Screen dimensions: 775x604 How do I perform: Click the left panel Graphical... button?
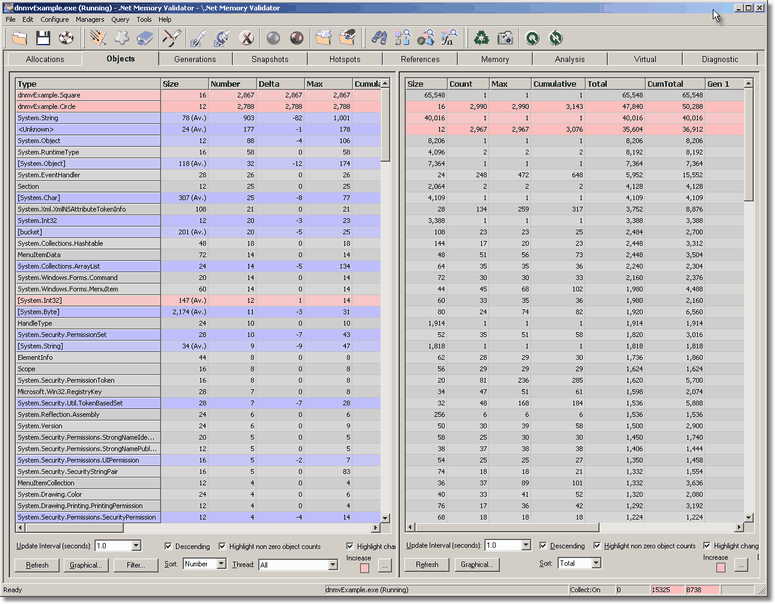(x=86, y=565)
